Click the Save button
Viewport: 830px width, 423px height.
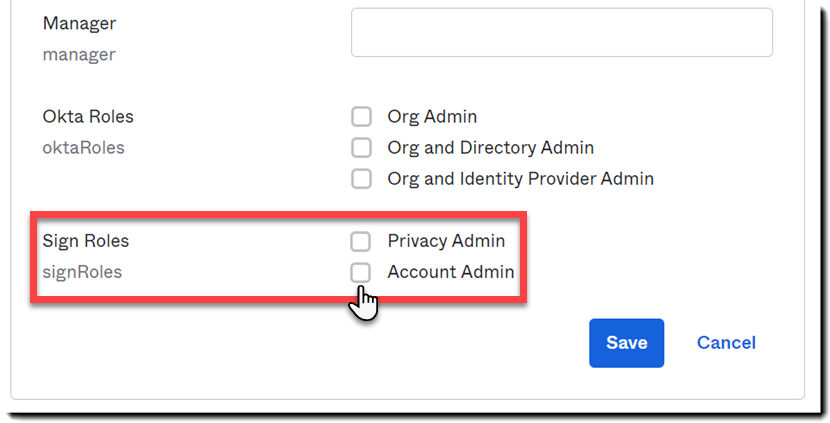626,343
